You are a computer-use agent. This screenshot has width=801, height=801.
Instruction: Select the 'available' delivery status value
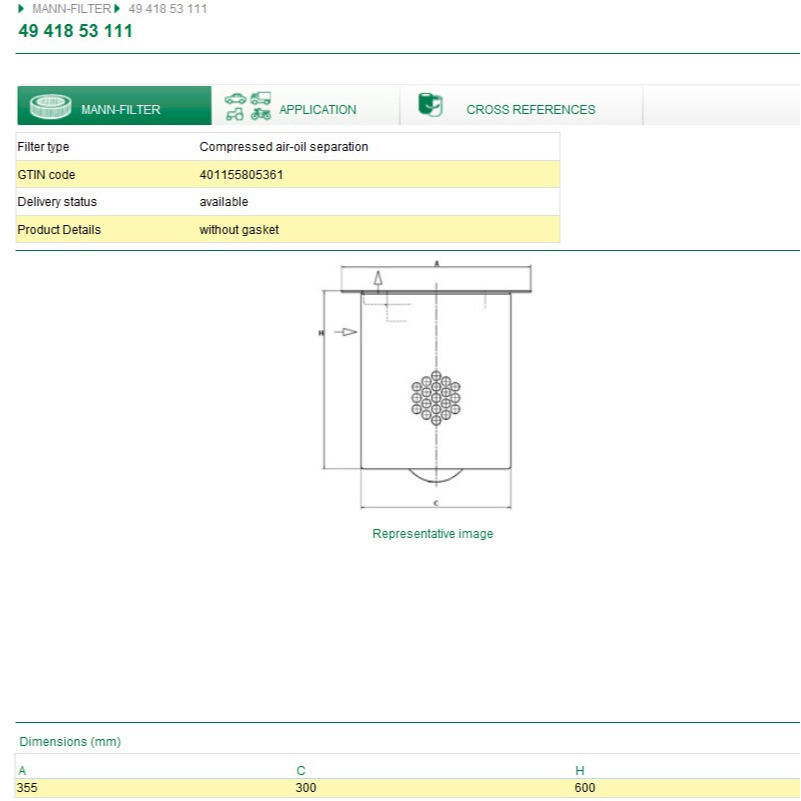pos(224,202)
